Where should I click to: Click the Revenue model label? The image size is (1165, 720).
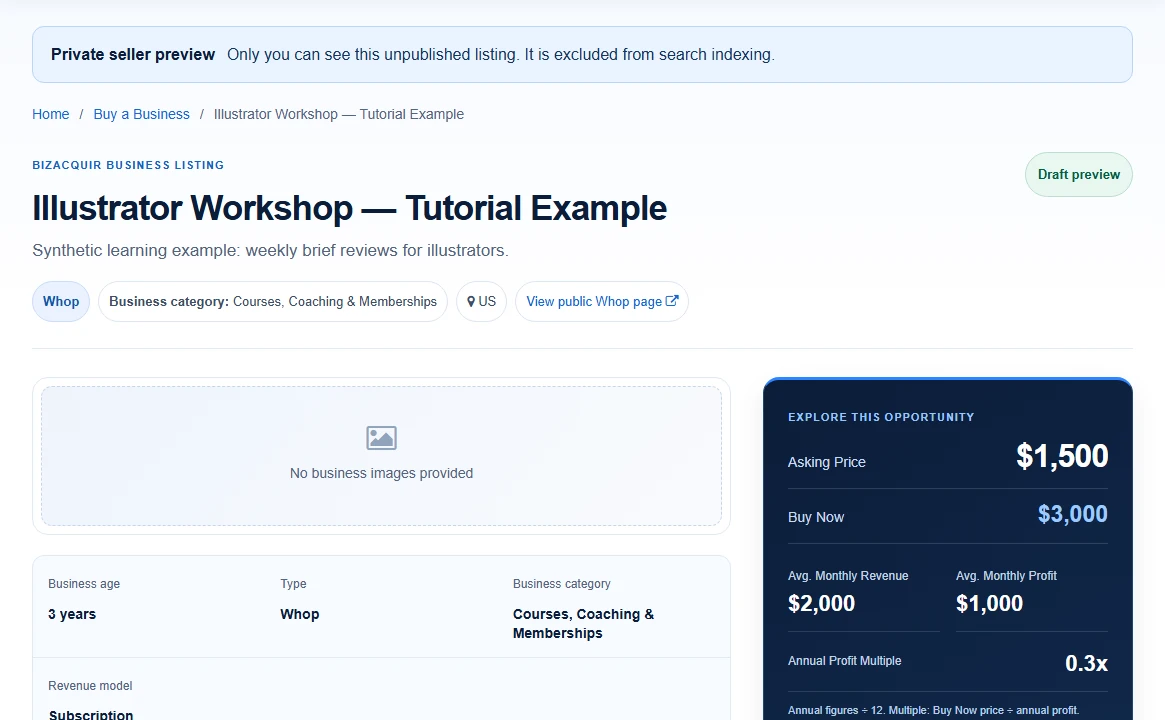click(x=91, y=686)
